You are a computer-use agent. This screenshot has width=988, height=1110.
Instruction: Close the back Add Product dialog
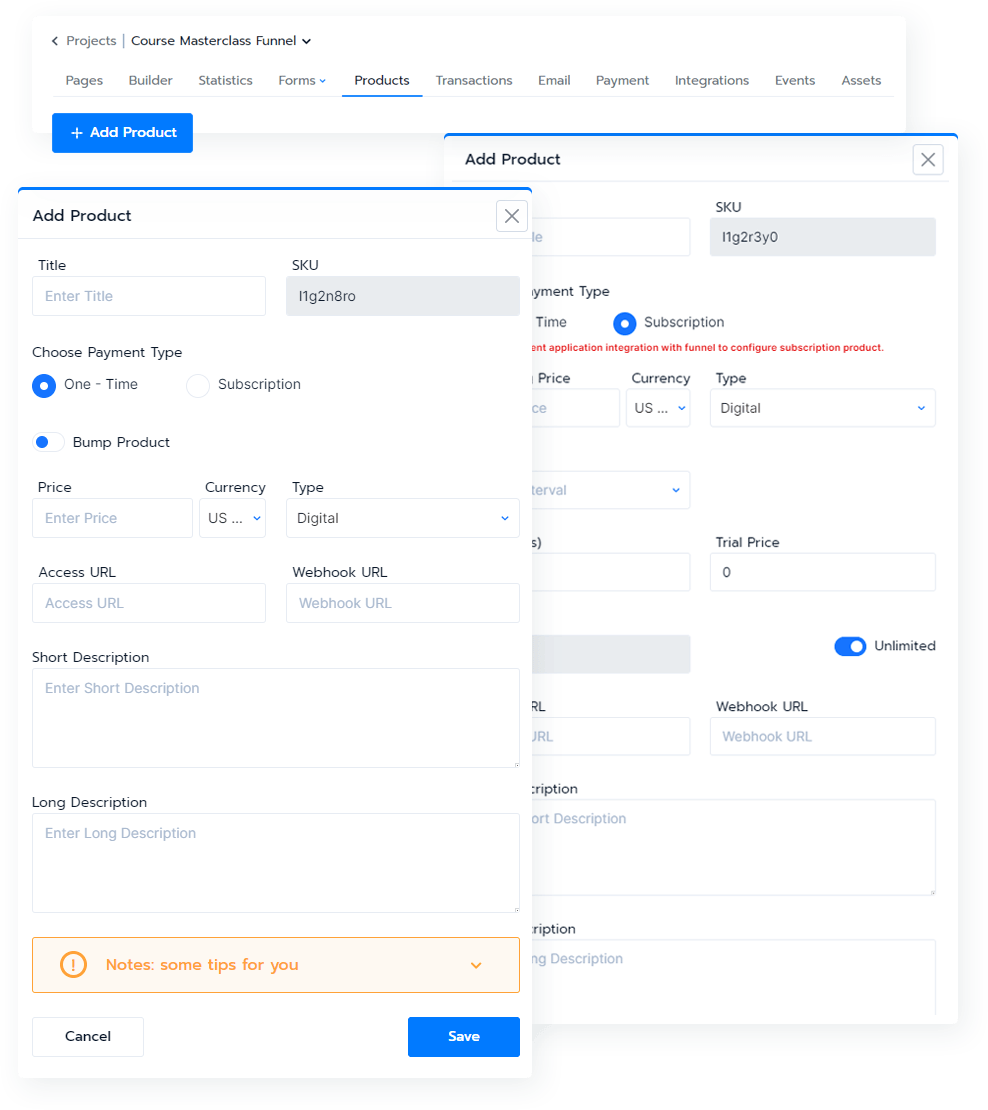[x=928, y=159]
